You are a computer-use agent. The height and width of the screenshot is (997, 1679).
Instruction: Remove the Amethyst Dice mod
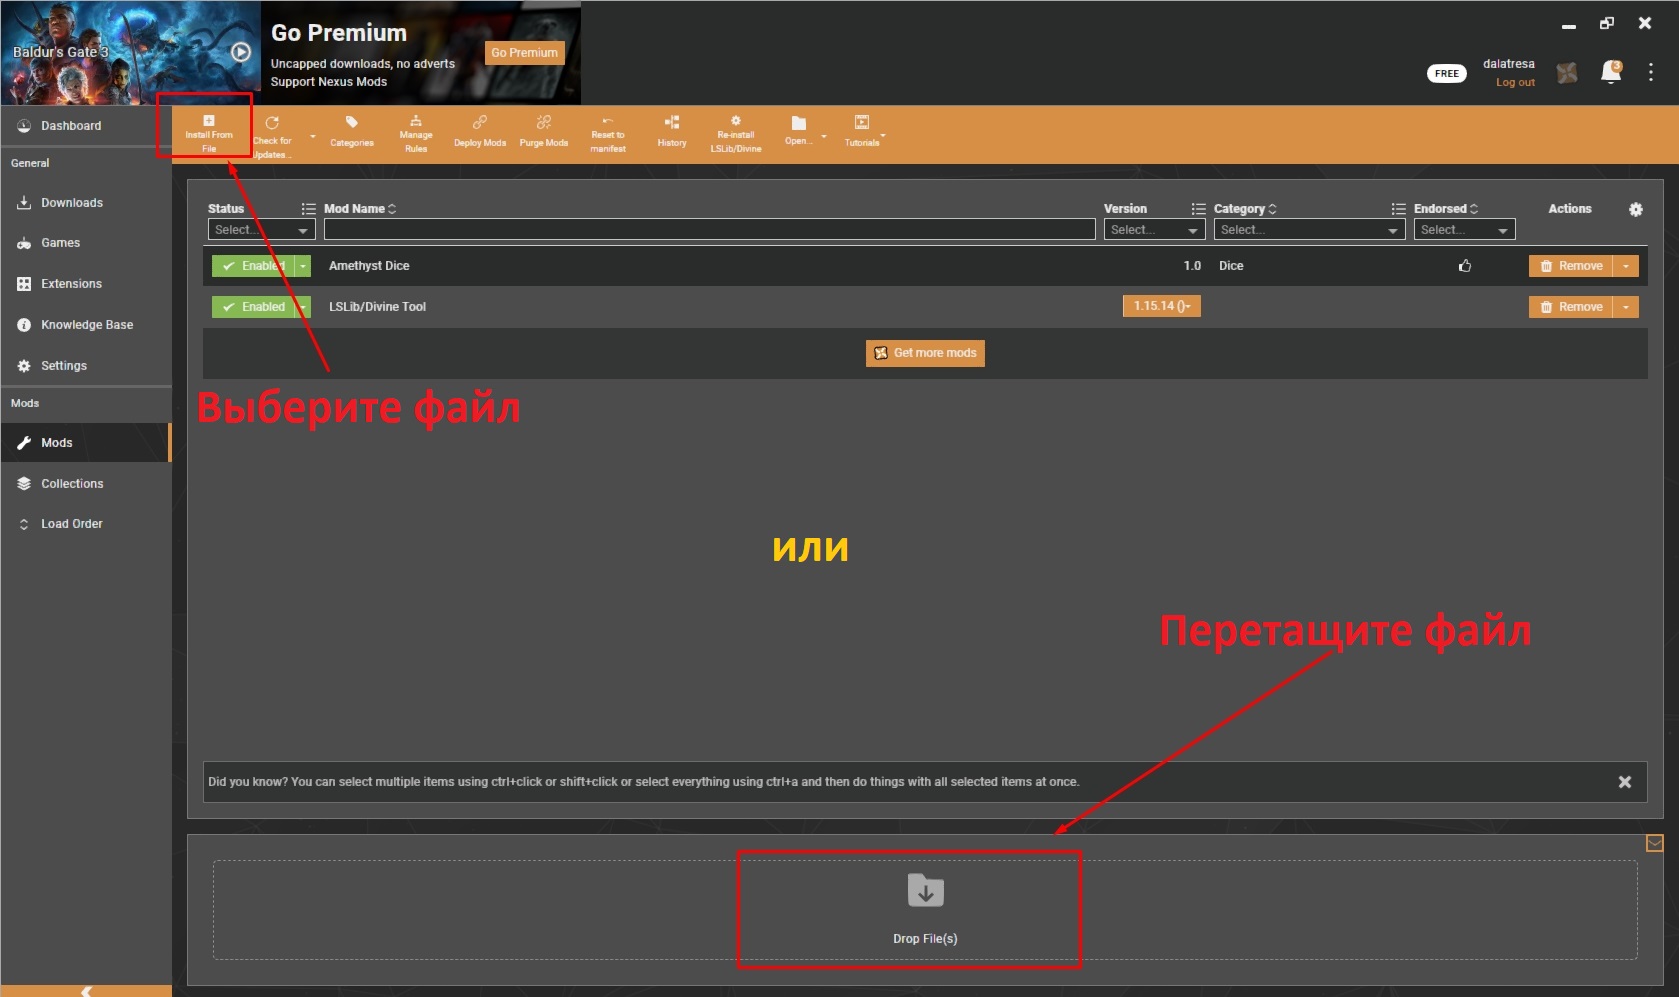coord(1571,266)
